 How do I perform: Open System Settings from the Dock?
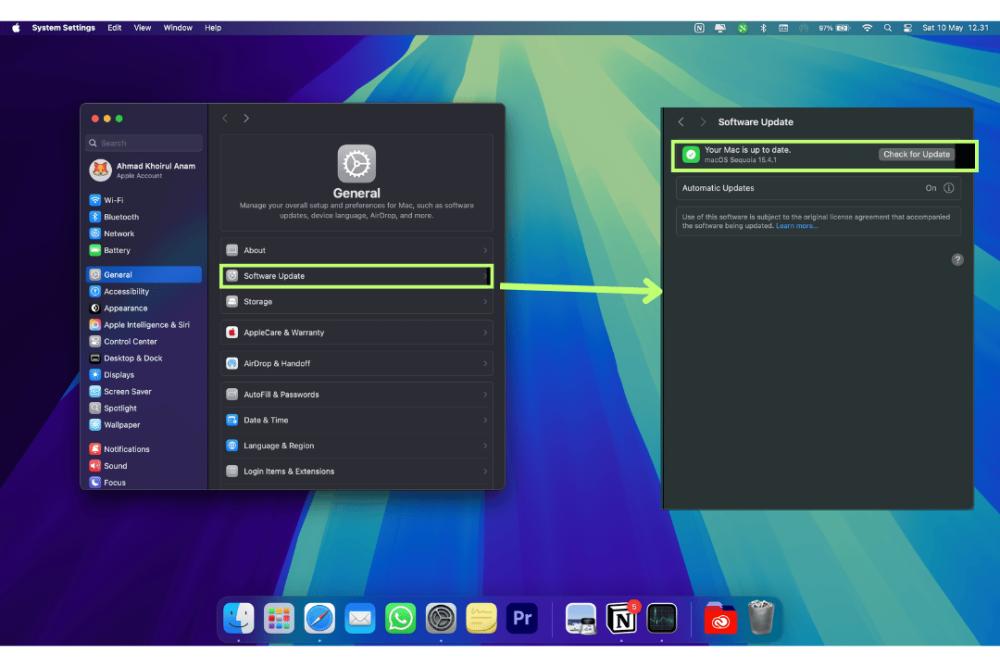tap(441, 618)
